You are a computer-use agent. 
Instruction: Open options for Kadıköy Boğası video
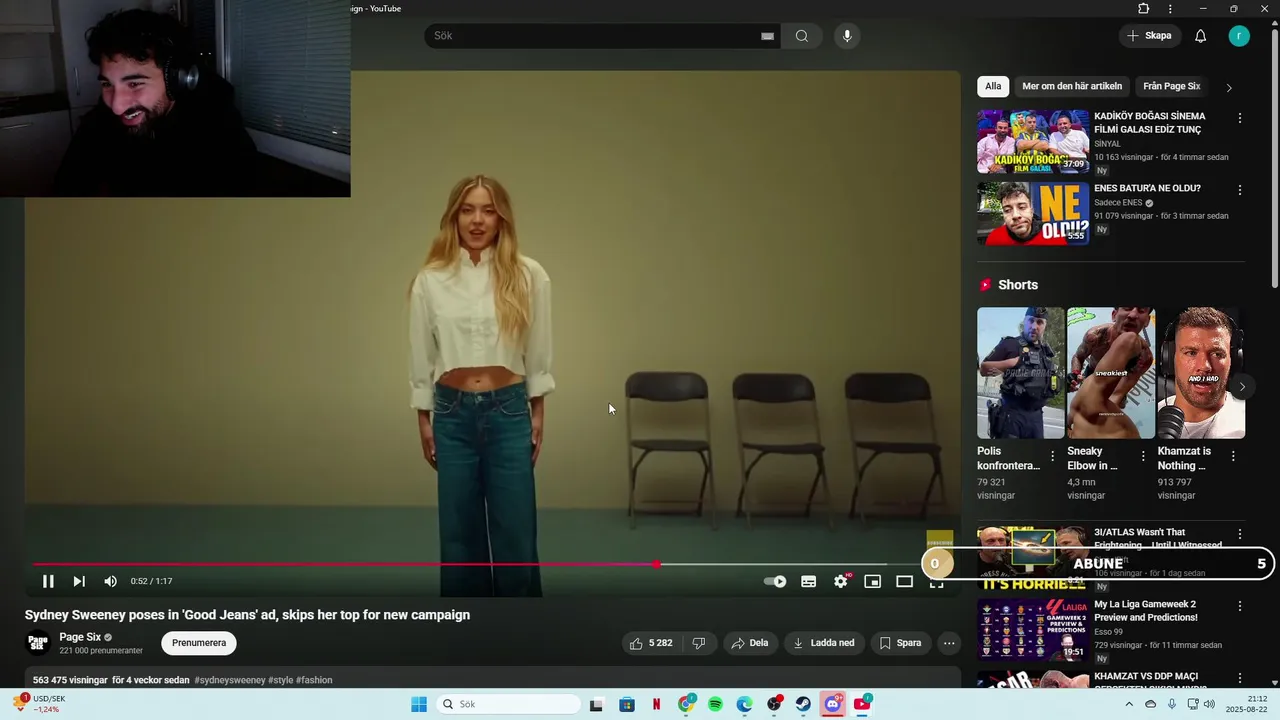[x=1240, y=118]
